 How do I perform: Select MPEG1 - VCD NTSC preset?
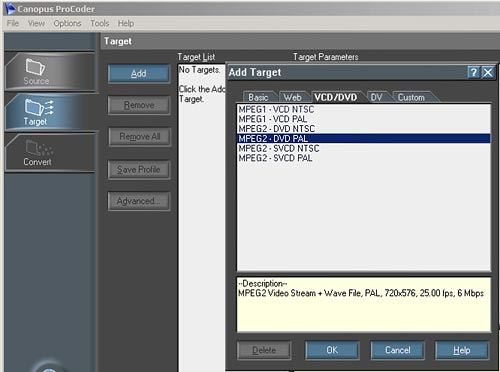tap(363, 109)
